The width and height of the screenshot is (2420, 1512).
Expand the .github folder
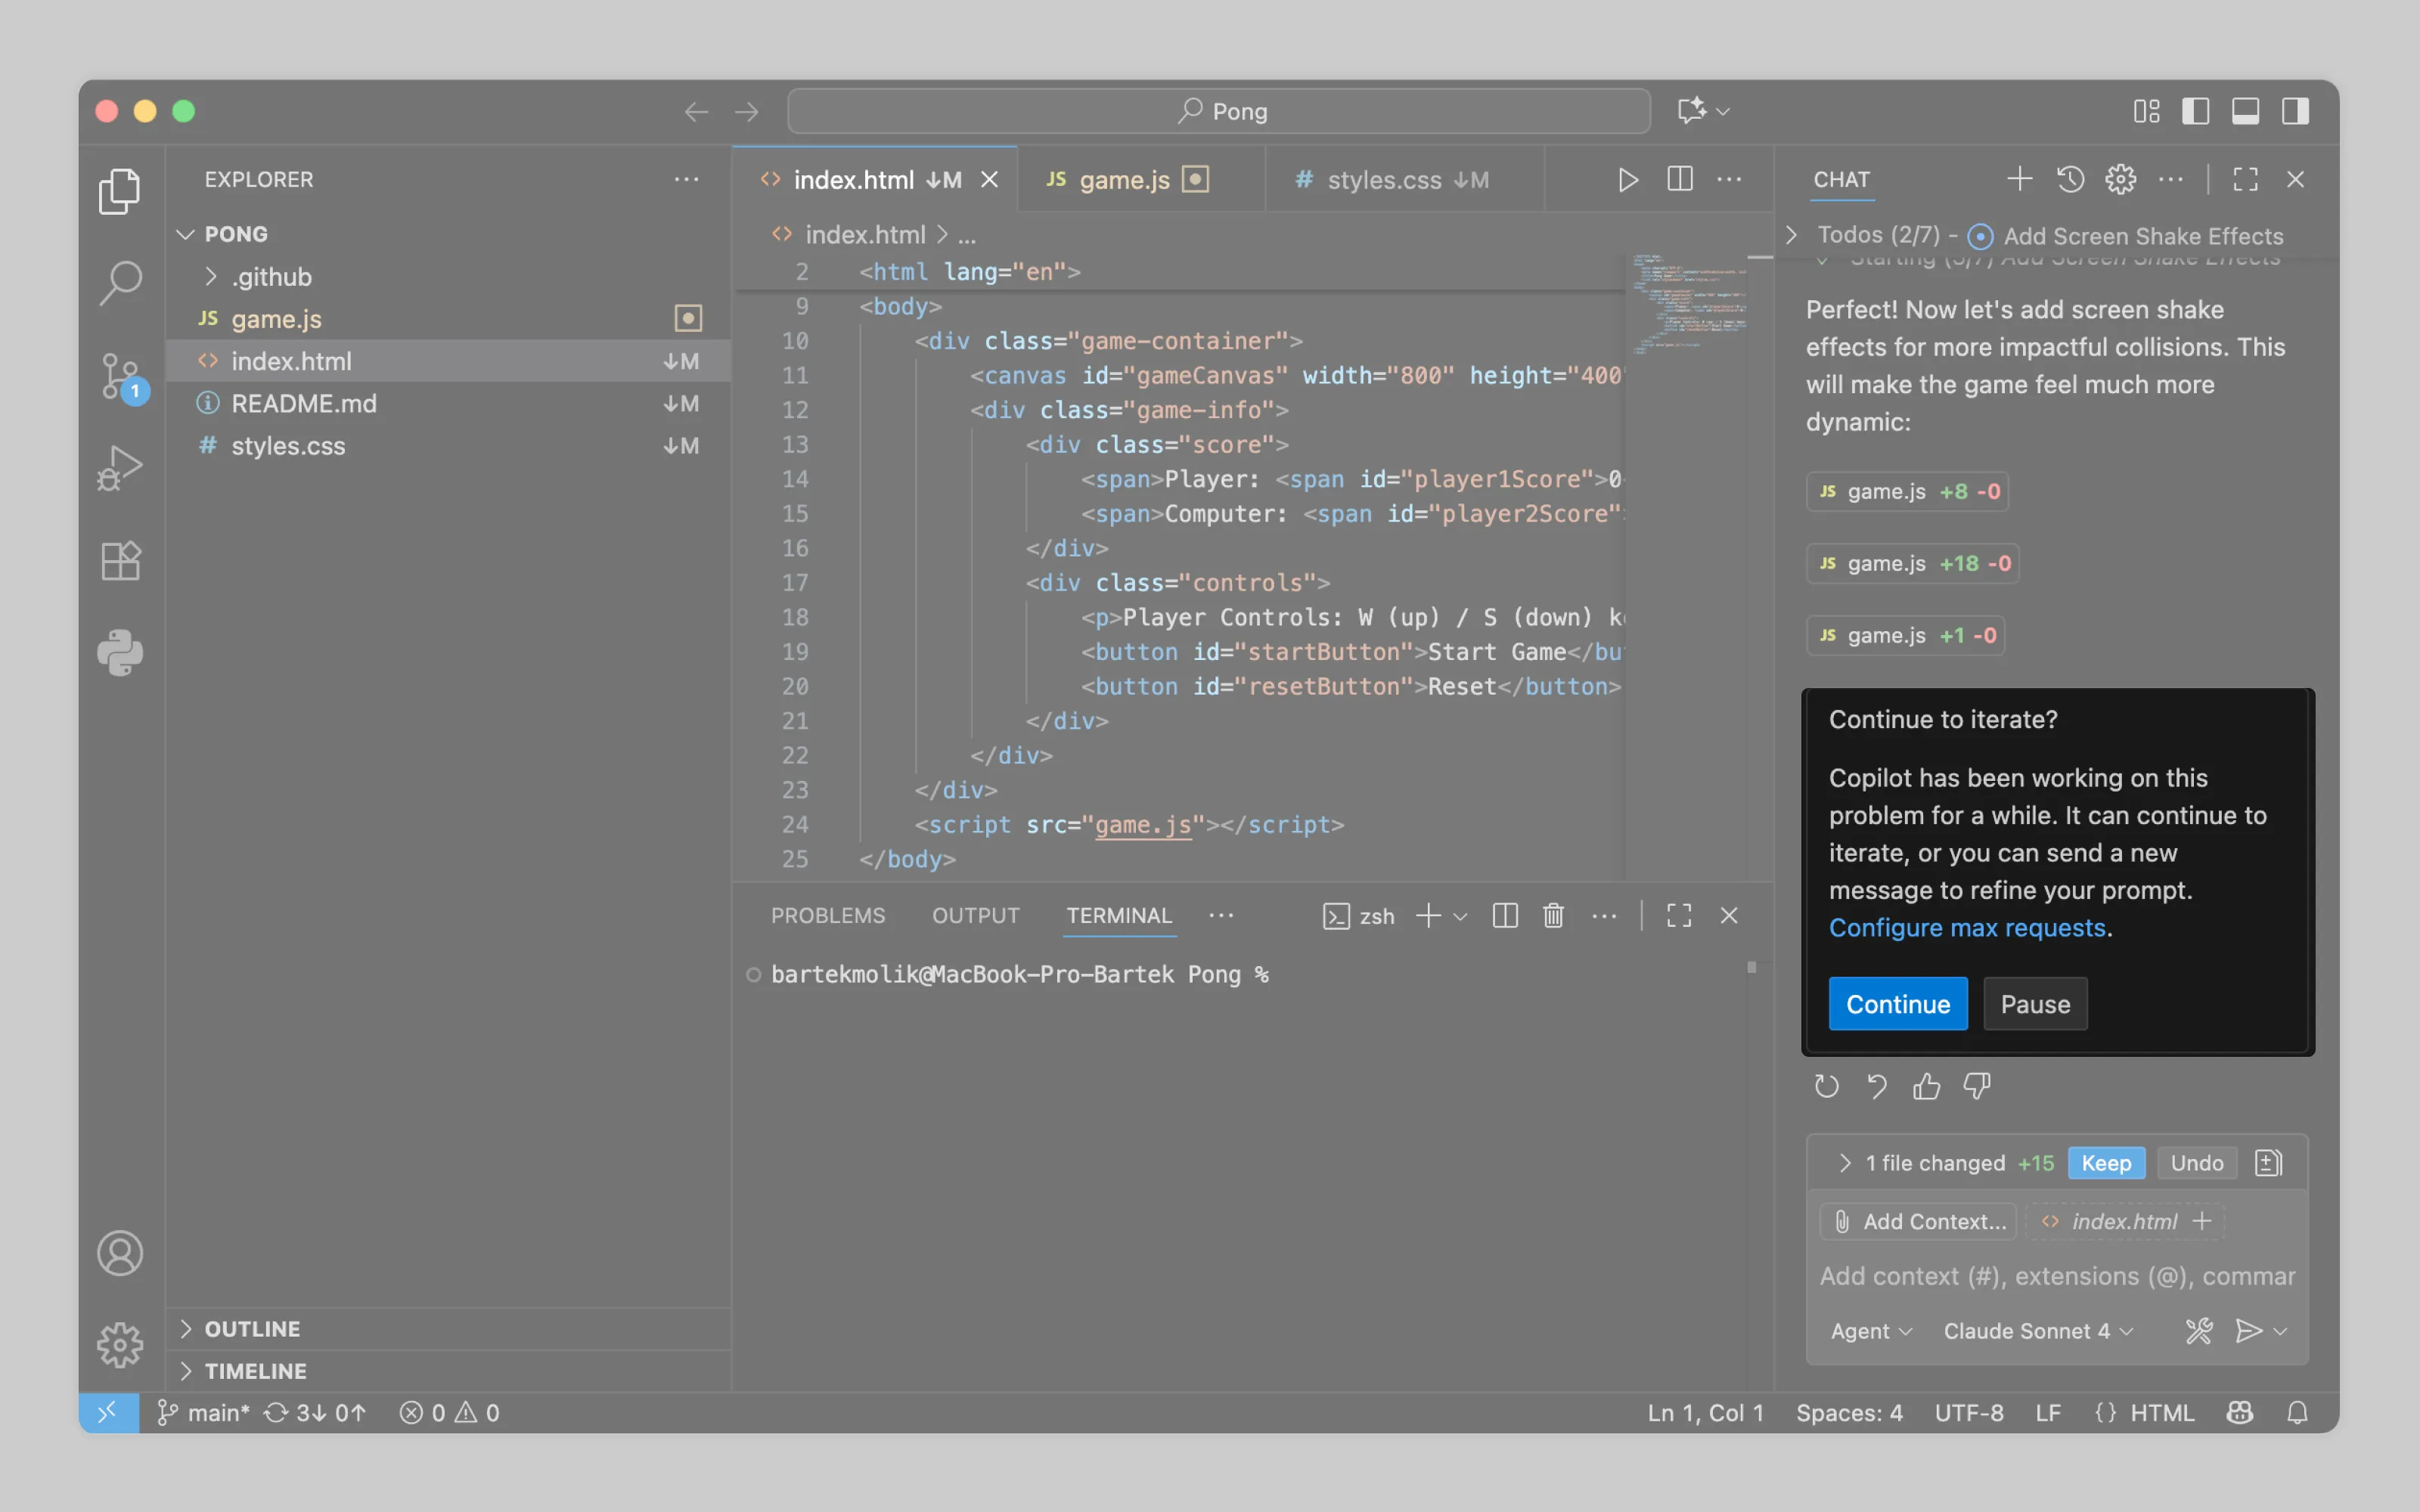point(271,277)
